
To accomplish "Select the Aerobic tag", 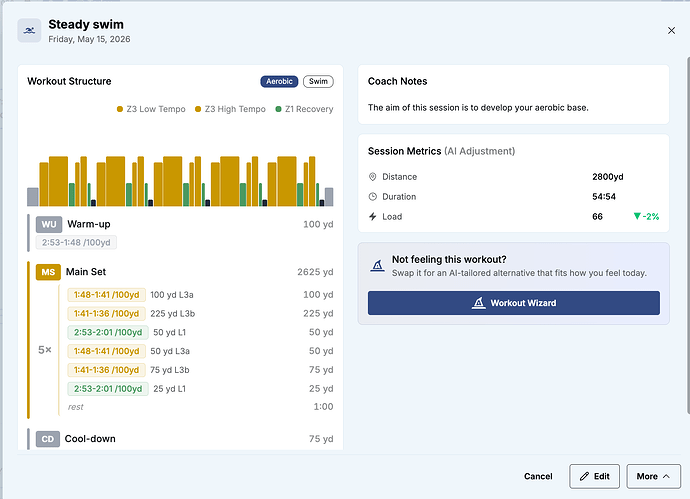I will click(x=279, y=81).
